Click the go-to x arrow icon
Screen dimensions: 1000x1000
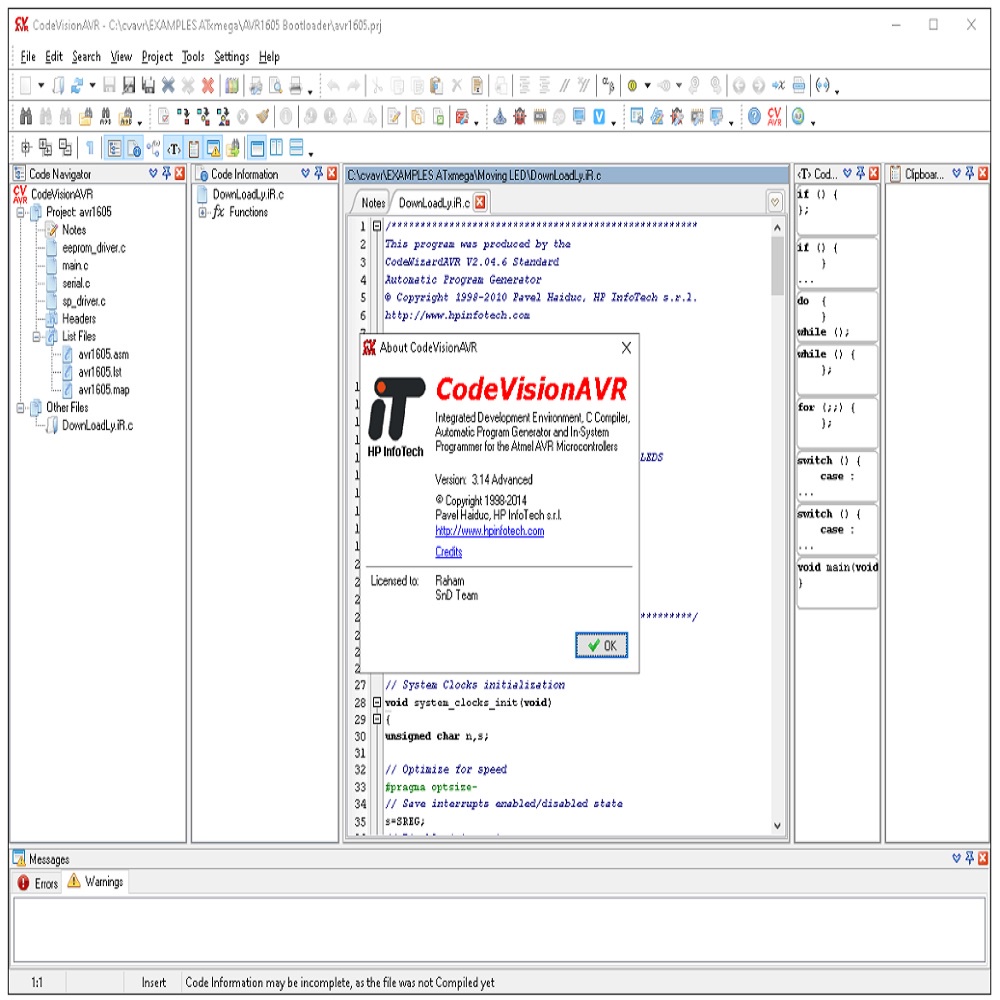(x=779, y=85)
